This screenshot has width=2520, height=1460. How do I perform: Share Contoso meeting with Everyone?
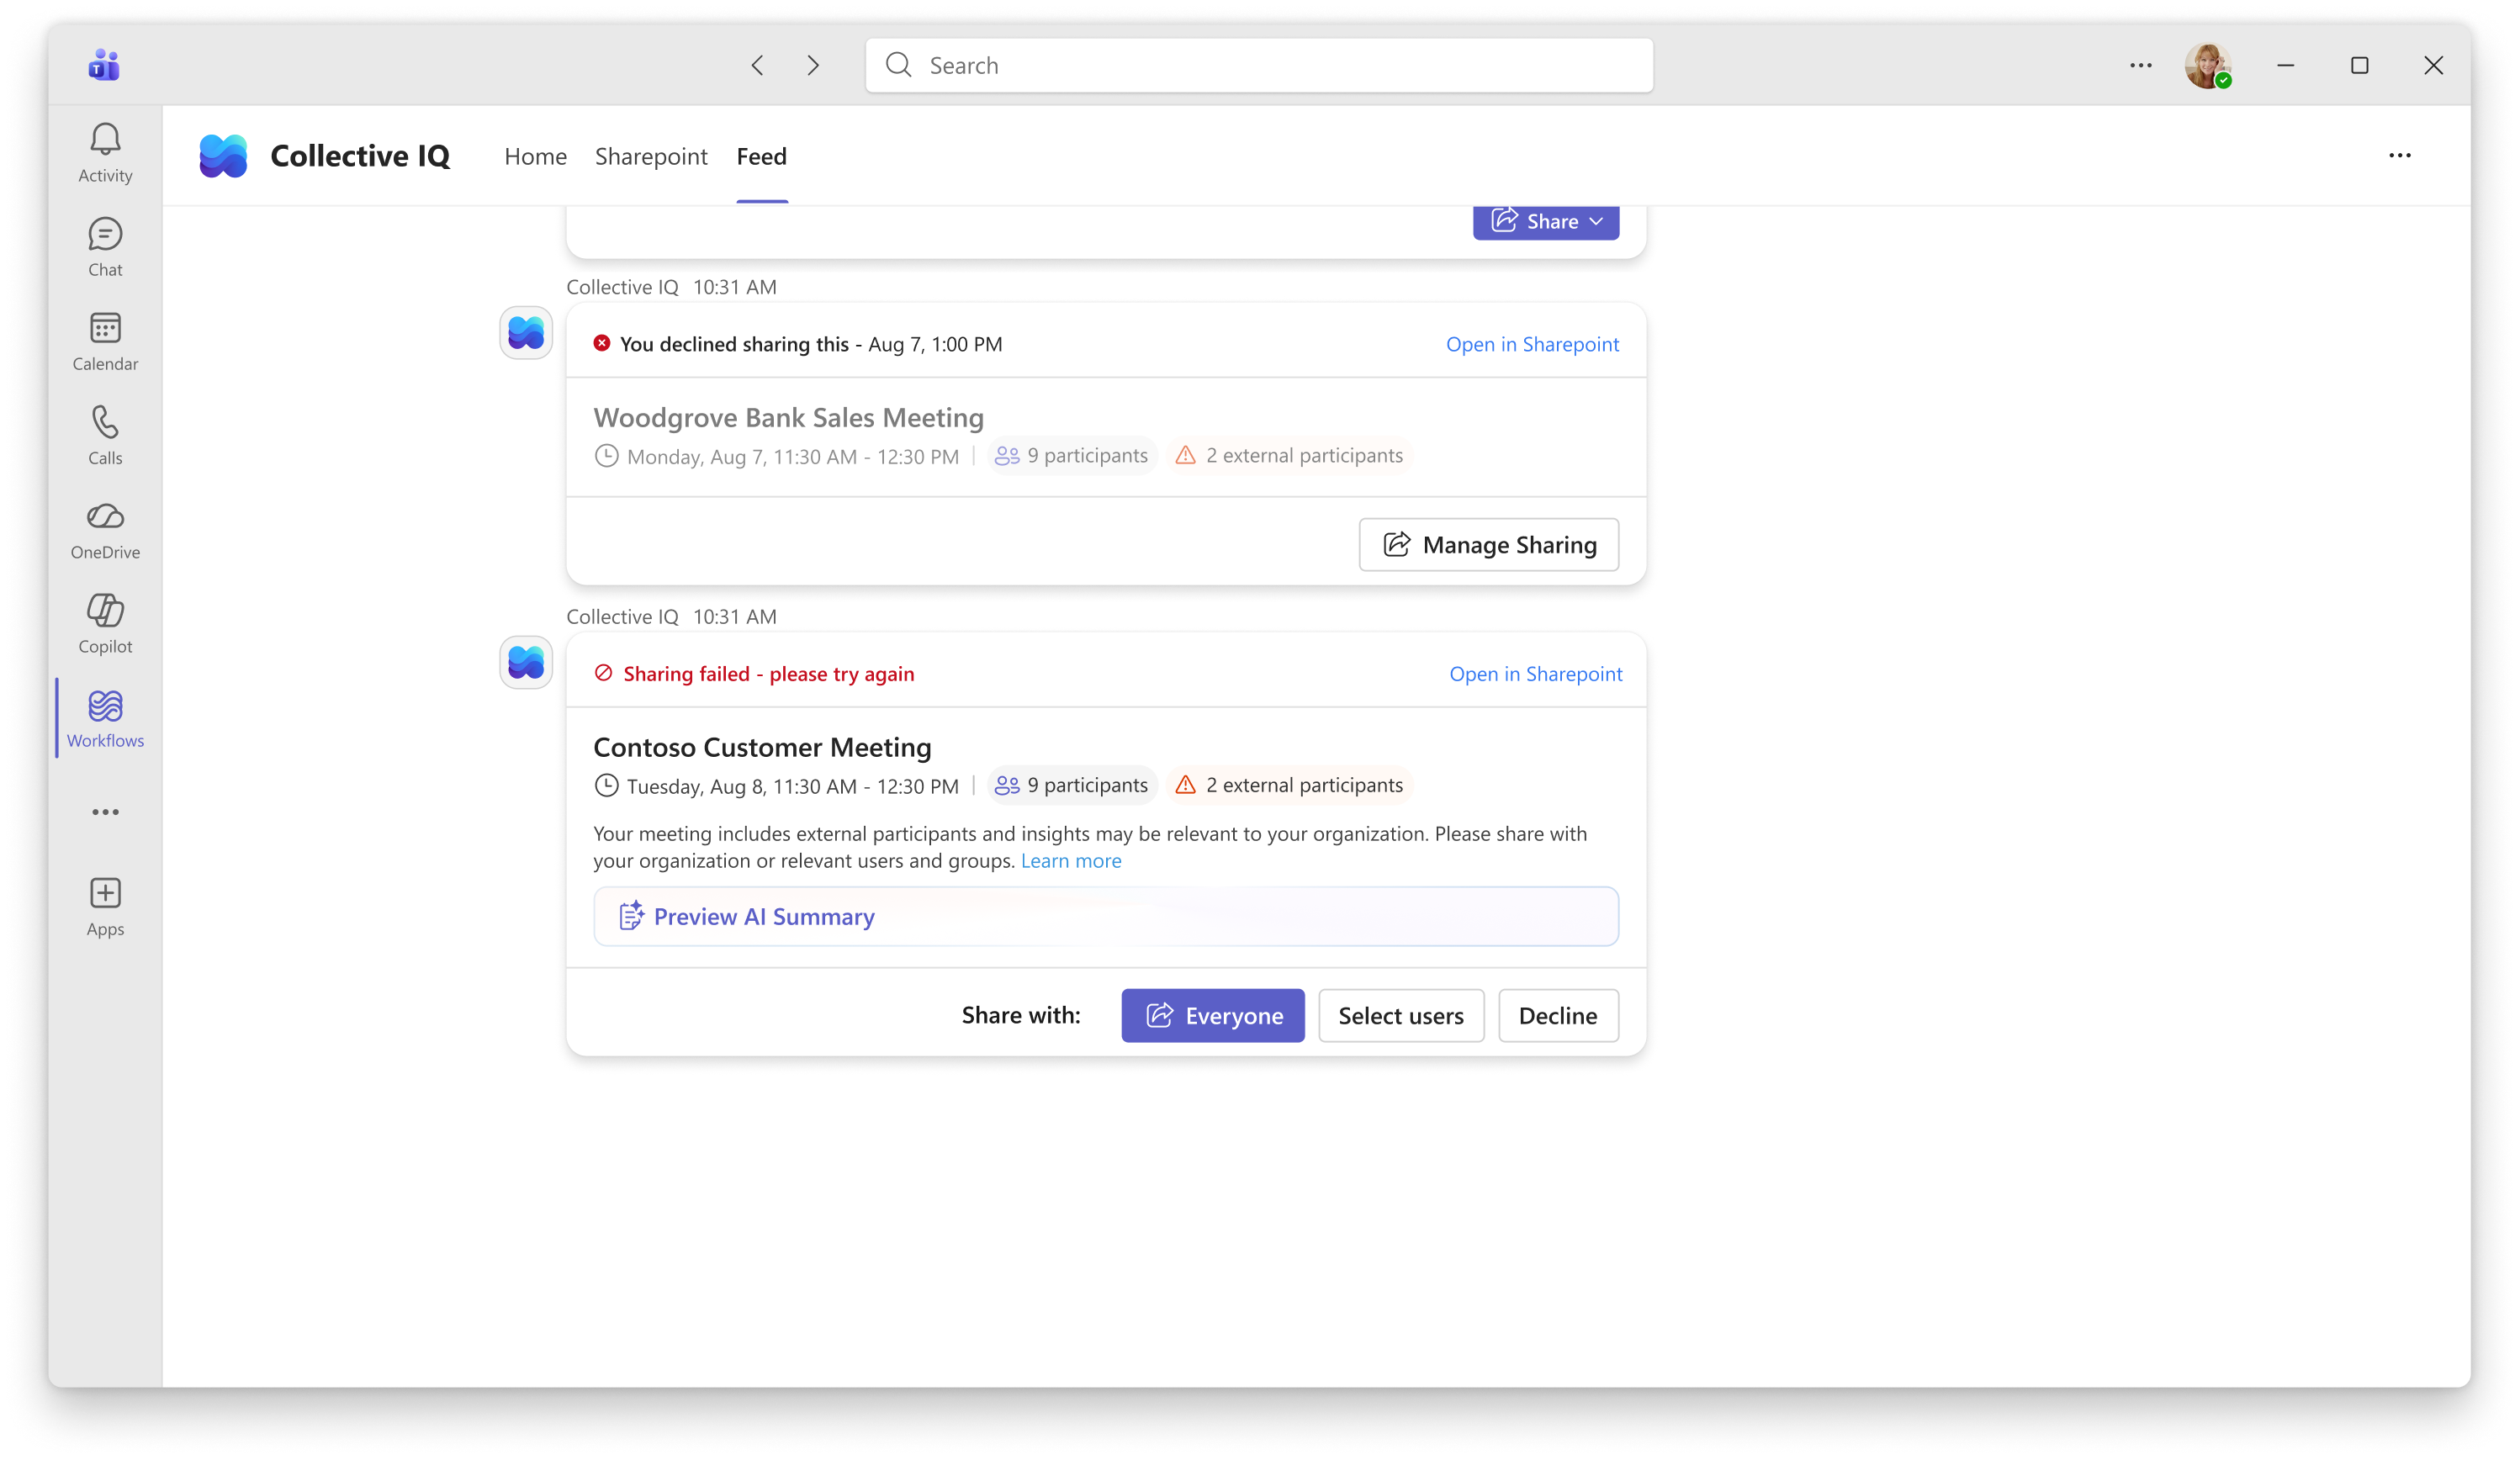1213,1015
